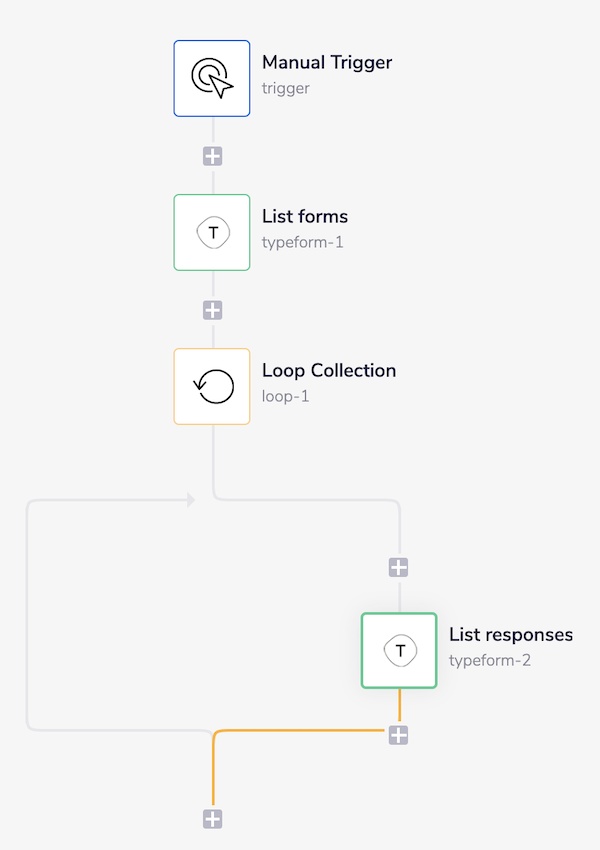Click the "trigger" subtitle label
Viewport: 600px width, 850px height.
pos(286,88)
